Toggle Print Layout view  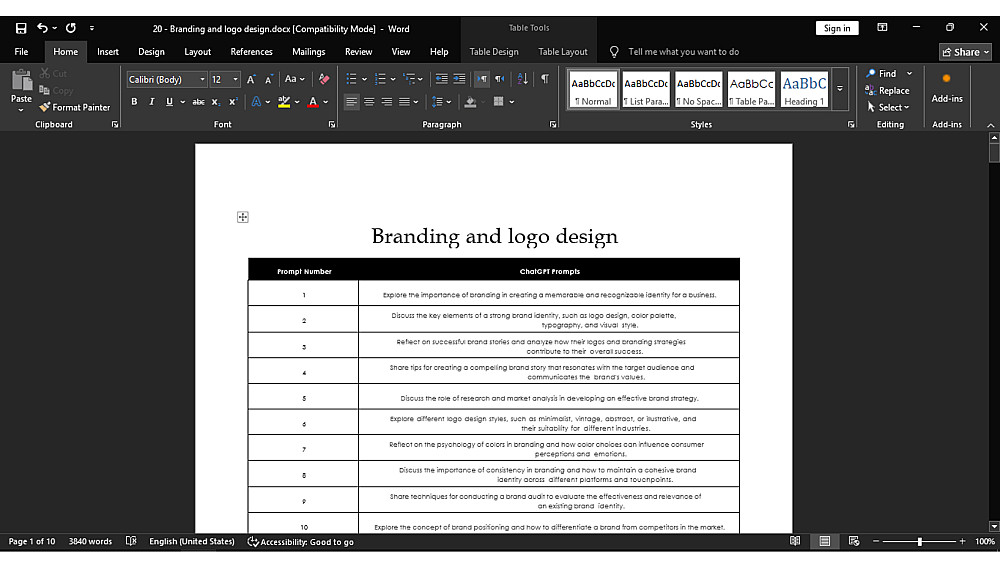825,541
